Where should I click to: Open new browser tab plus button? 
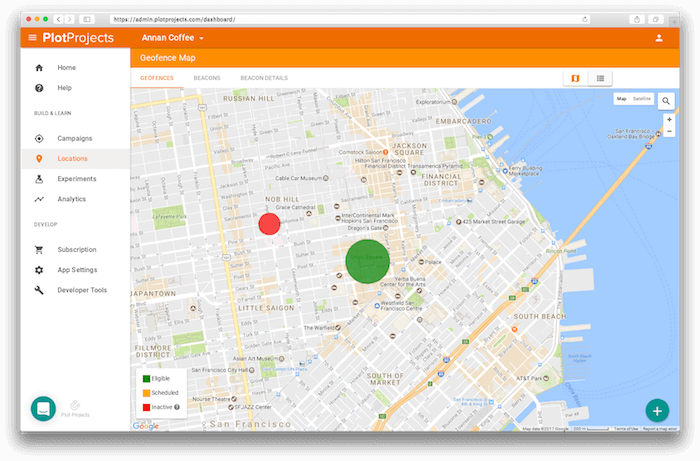tap(674, 21)
